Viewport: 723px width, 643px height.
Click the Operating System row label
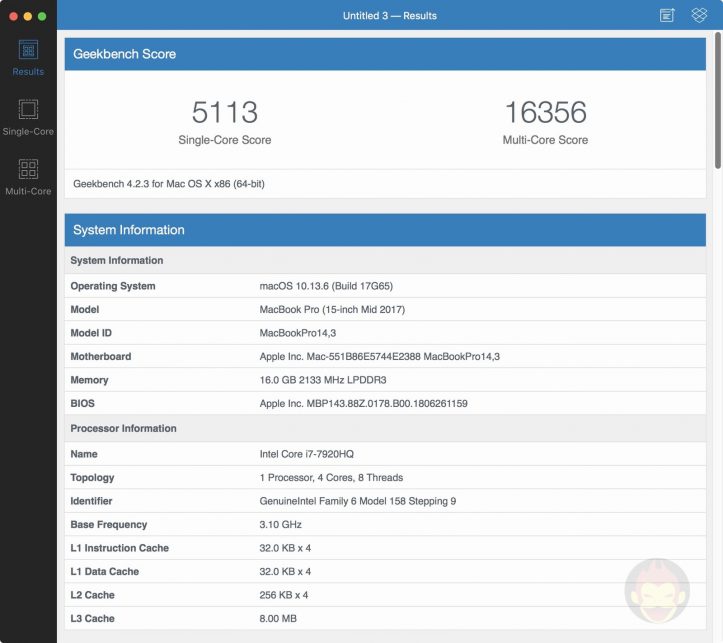point(113,286)
